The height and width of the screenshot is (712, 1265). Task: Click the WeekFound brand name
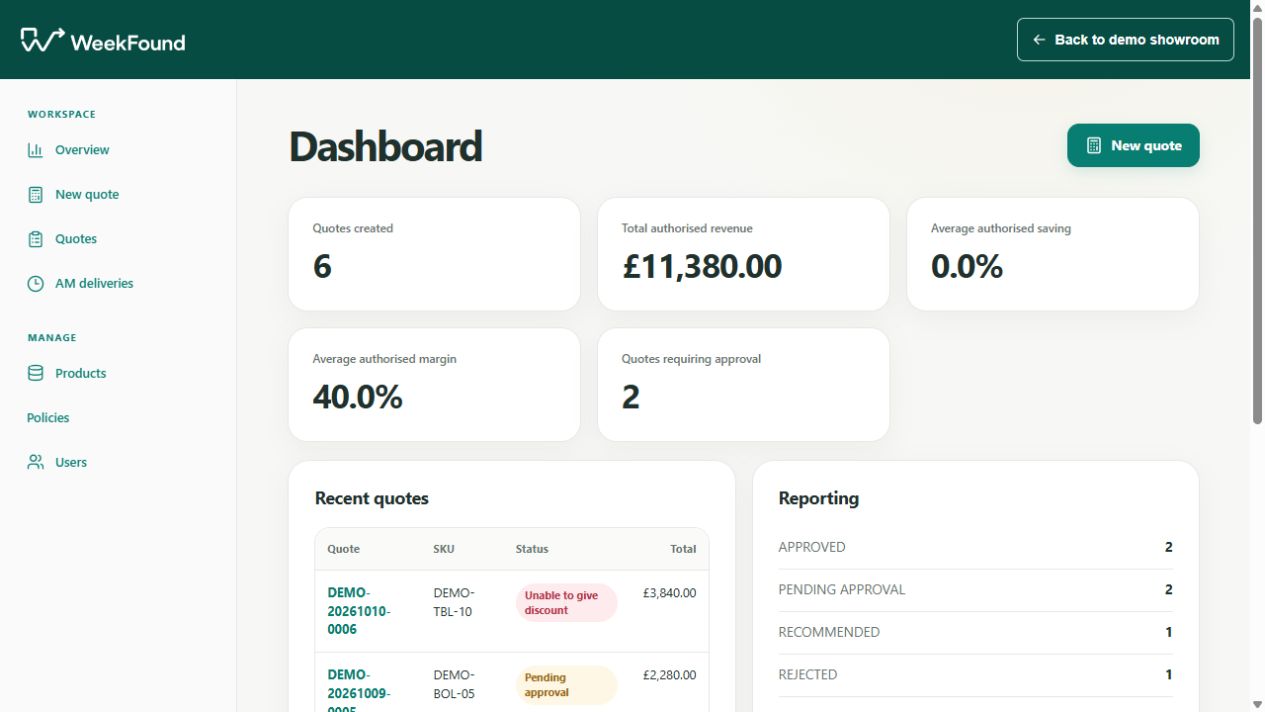pyautogui.click(x=128, y=42)
